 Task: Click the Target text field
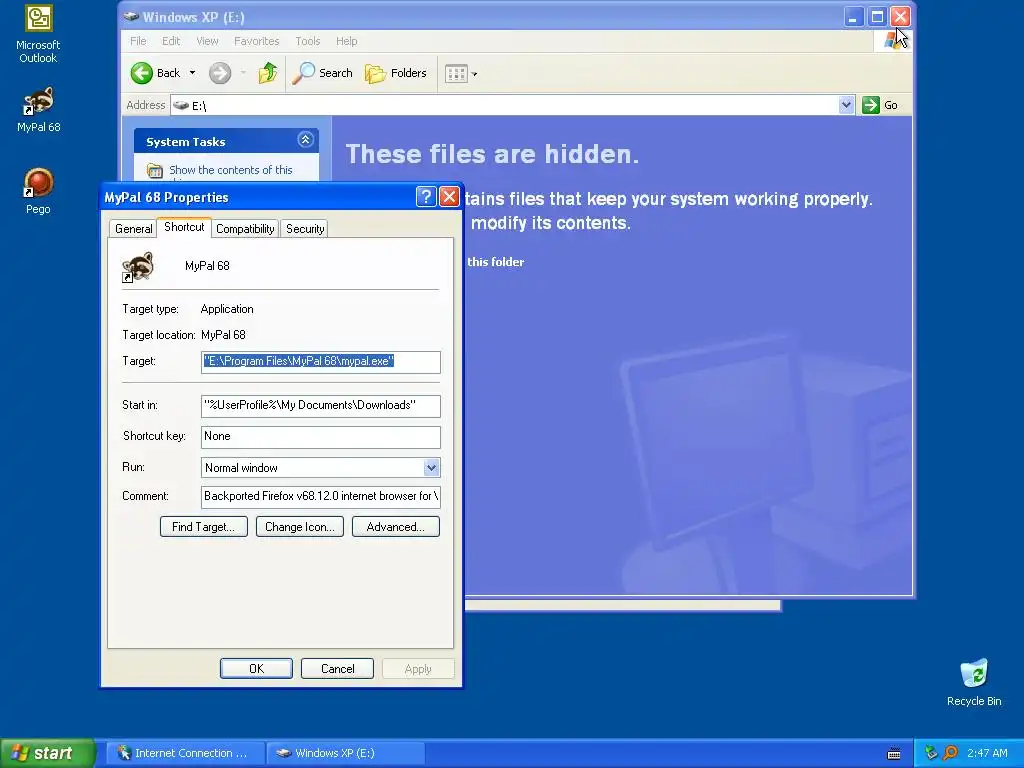coord(321,362)
